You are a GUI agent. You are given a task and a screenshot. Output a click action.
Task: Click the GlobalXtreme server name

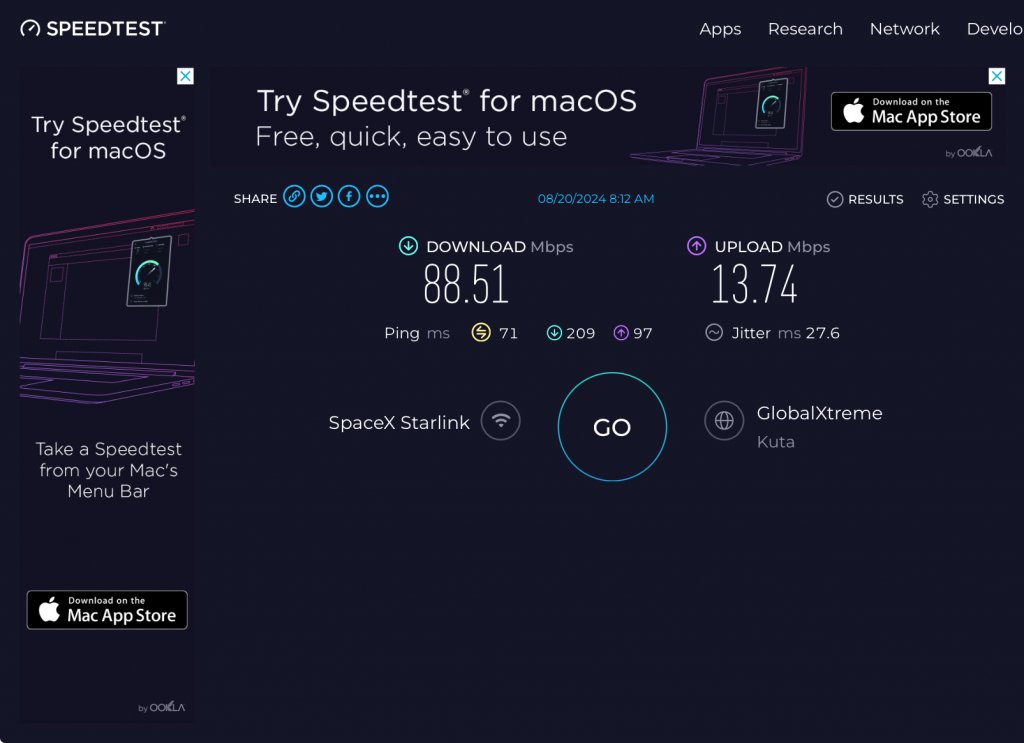[819, 413]
